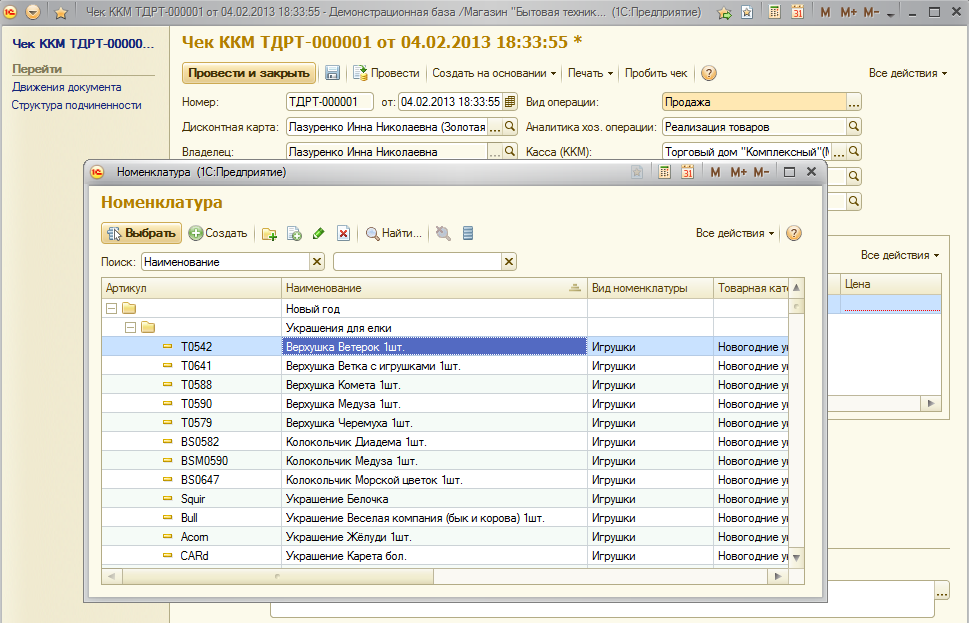Click M+ button in main title bar
Image resolution: width=969 pixels, height=623 pixels.
(x=848, y=12)
